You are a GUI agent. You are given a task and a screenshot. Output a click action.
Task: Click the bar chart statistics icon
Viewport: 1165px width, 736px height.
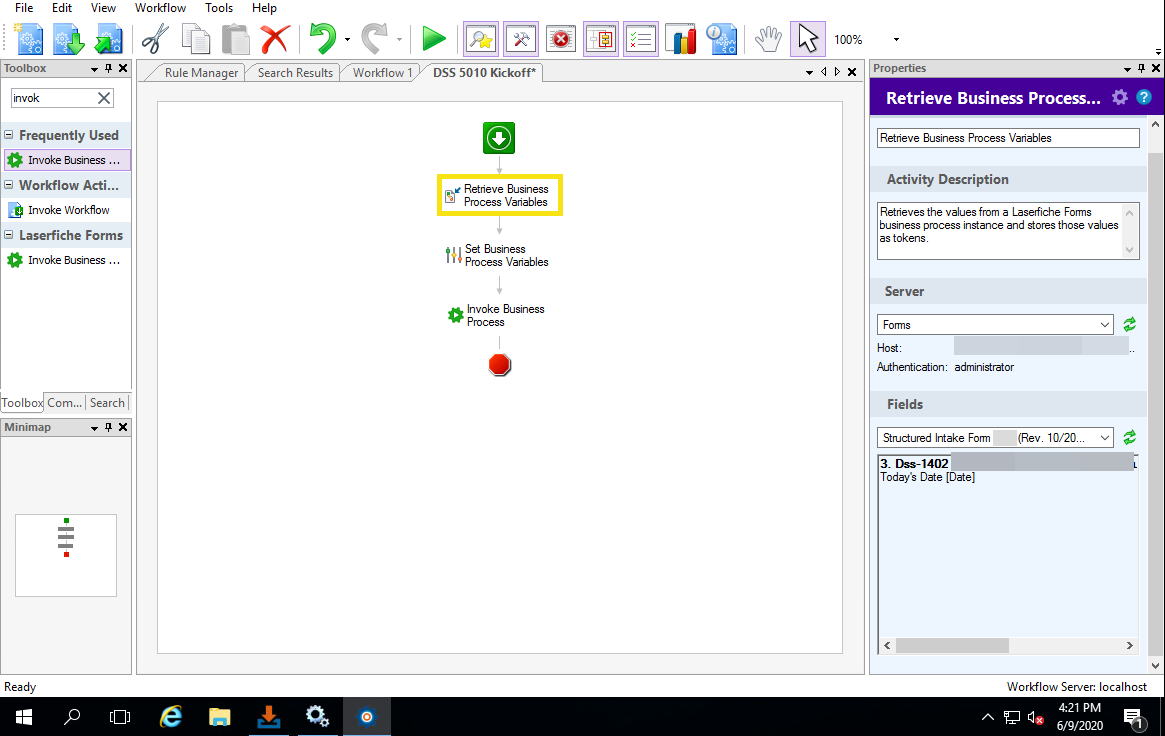tap(681, 40)
